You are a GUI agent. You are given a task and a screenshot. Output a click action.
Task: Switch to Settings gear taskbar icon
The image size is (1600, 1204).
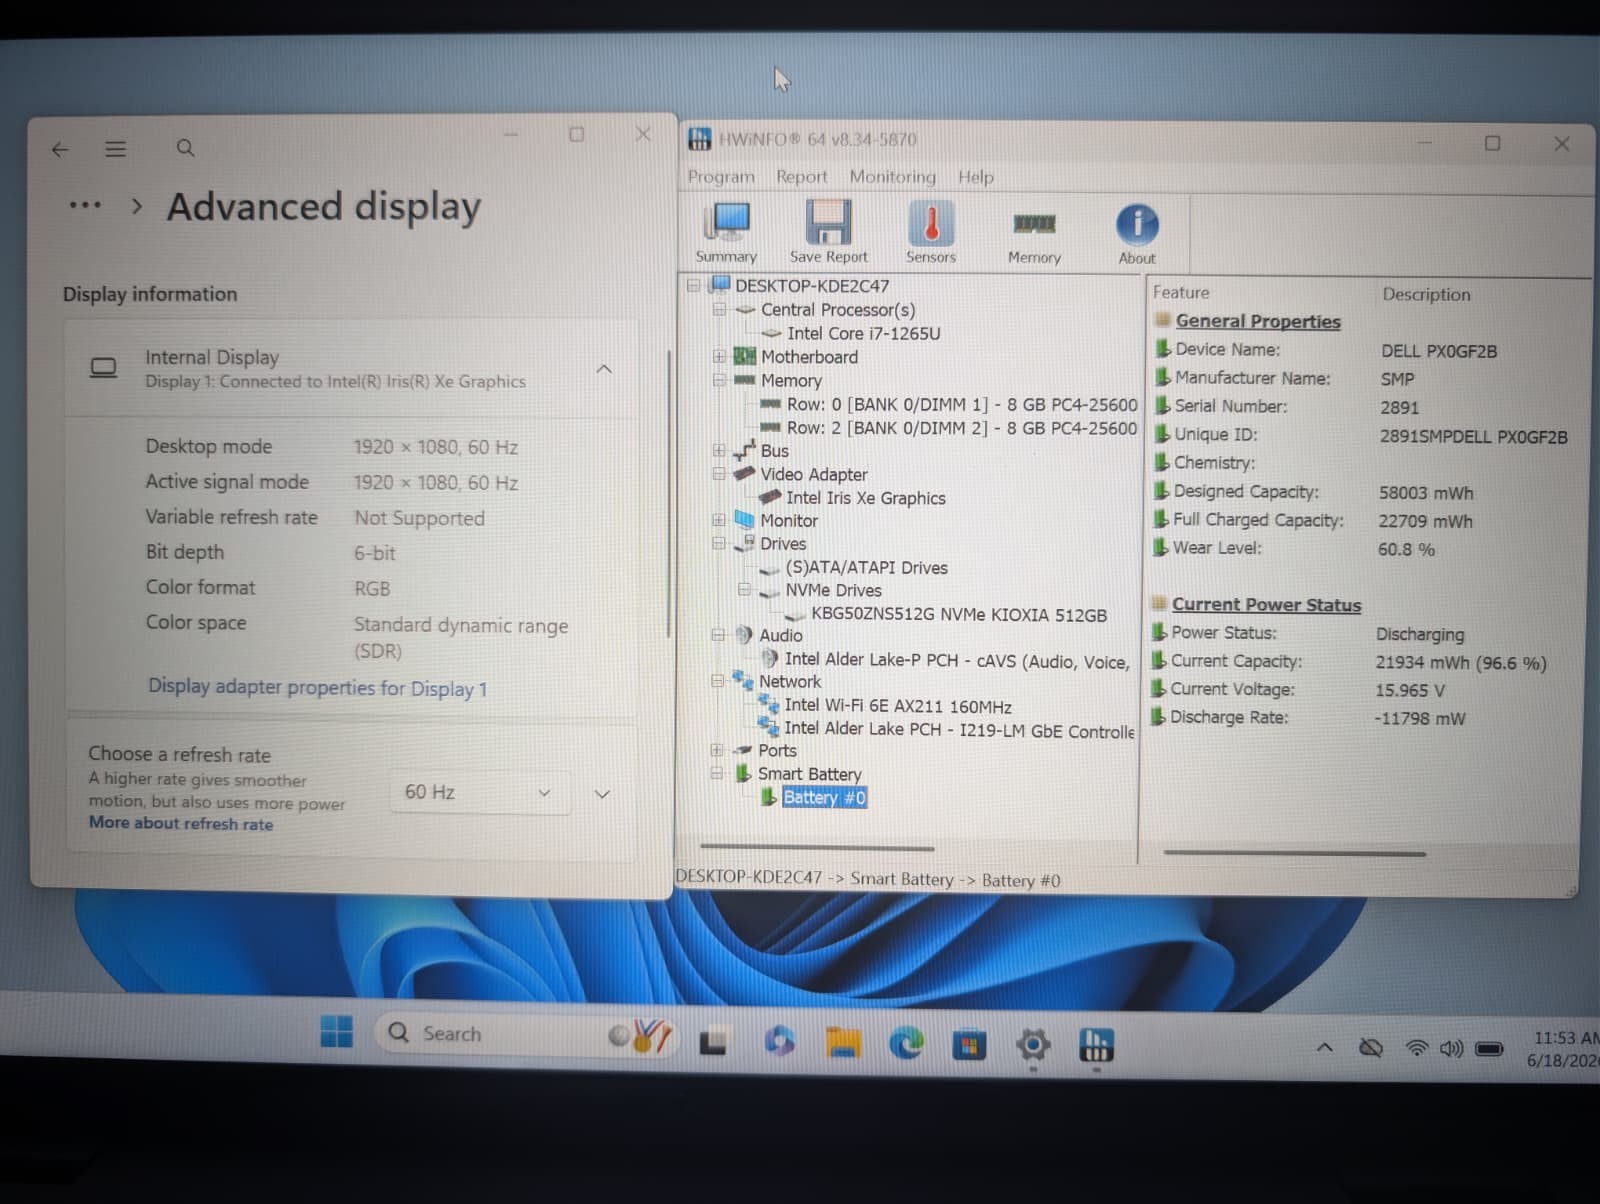pos(1033,1046)
